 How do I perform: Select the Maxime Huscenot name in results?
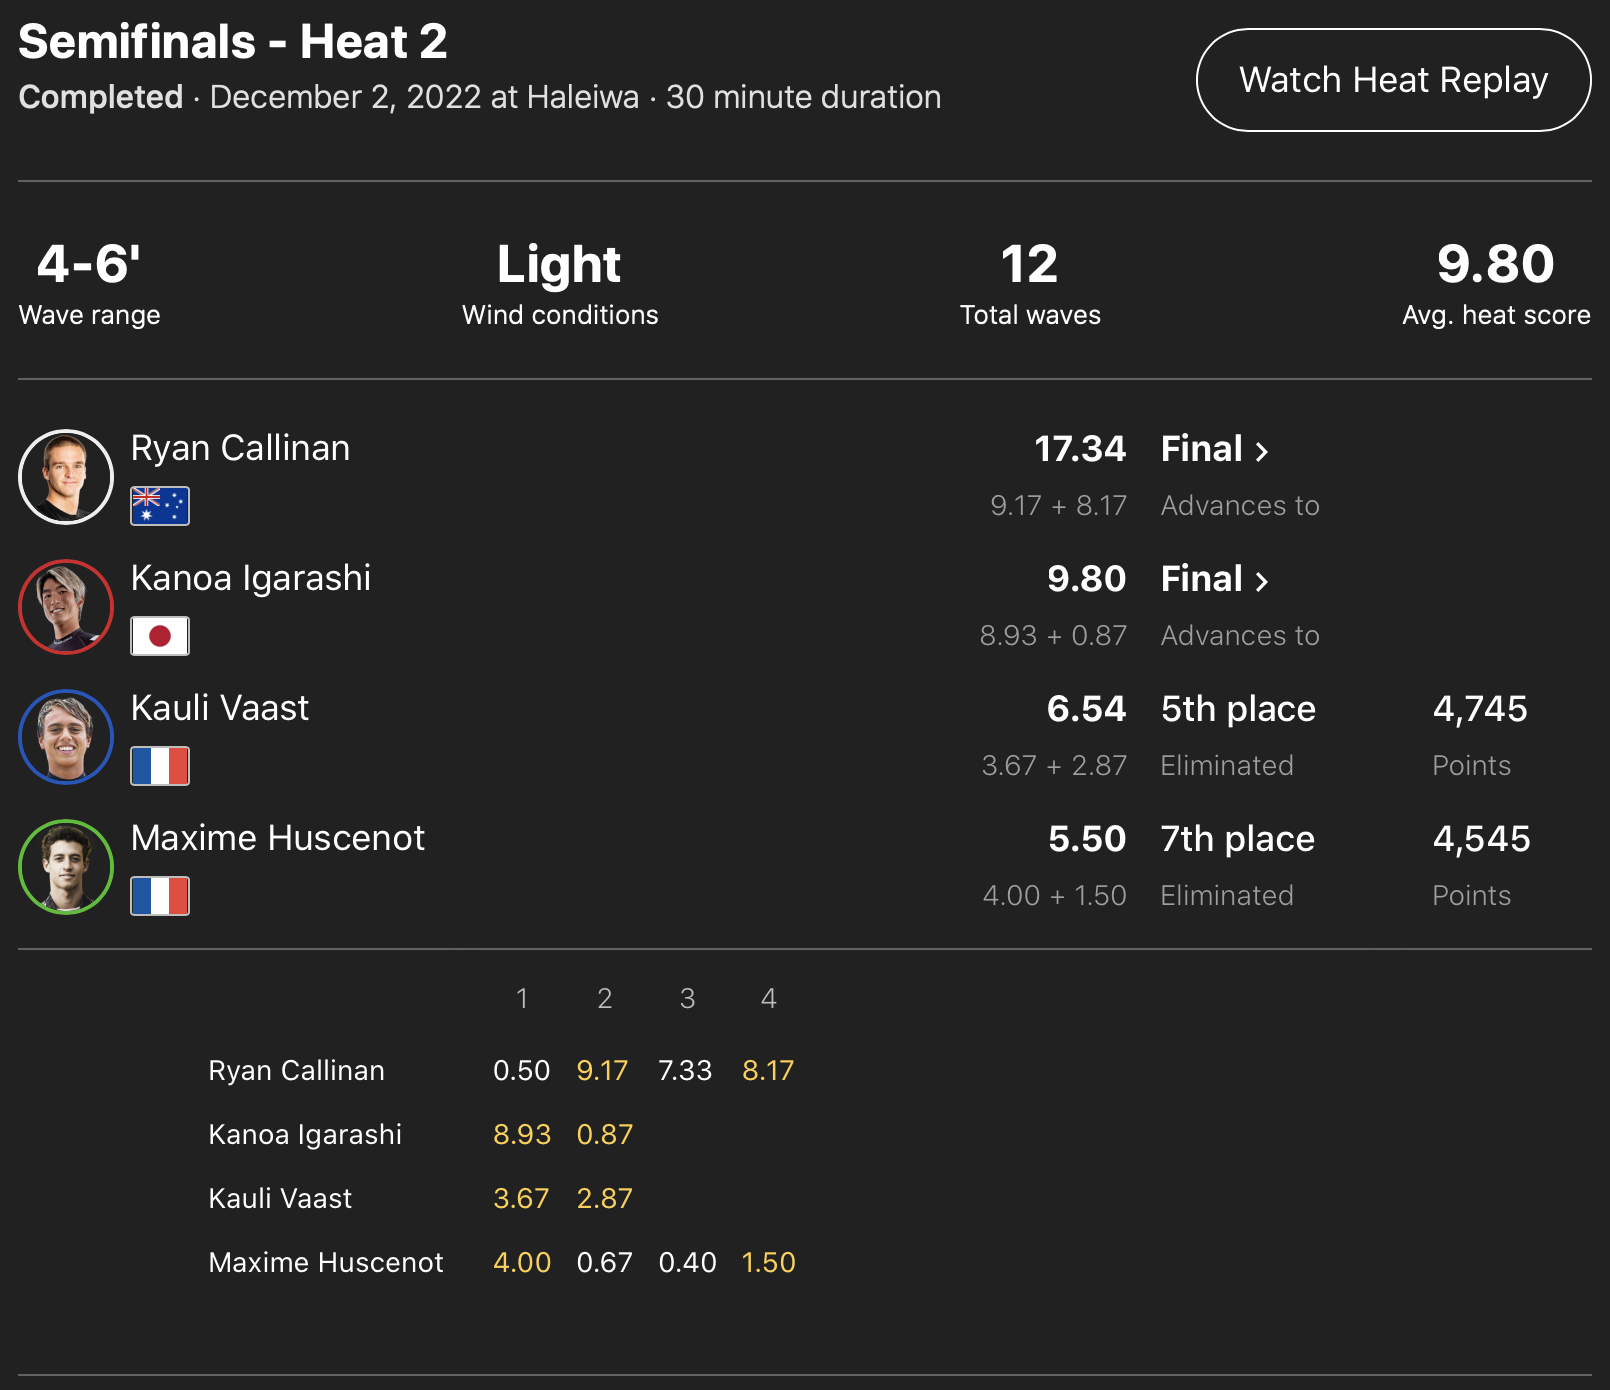coord(278,838)
